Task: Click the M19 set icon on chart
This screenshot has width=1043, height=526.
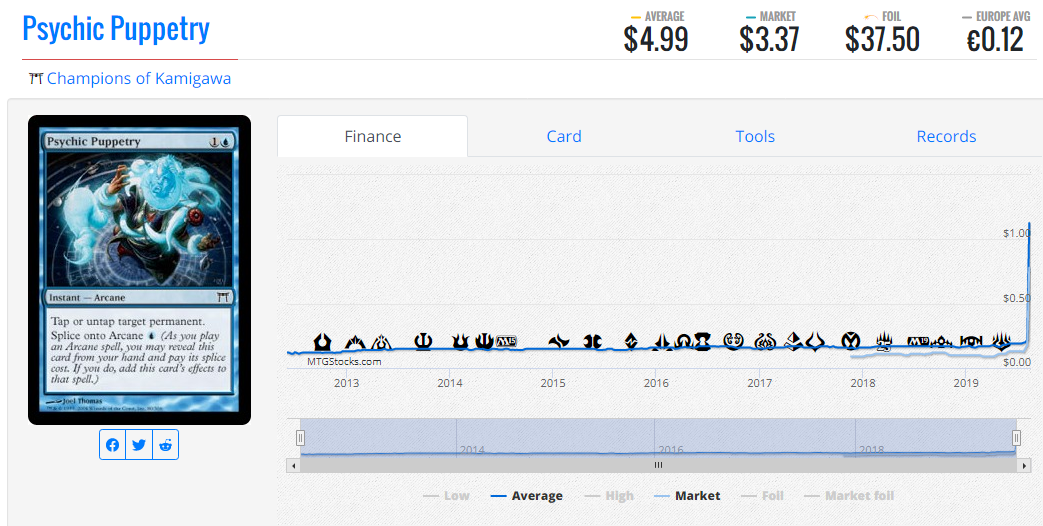Action: 919,342
